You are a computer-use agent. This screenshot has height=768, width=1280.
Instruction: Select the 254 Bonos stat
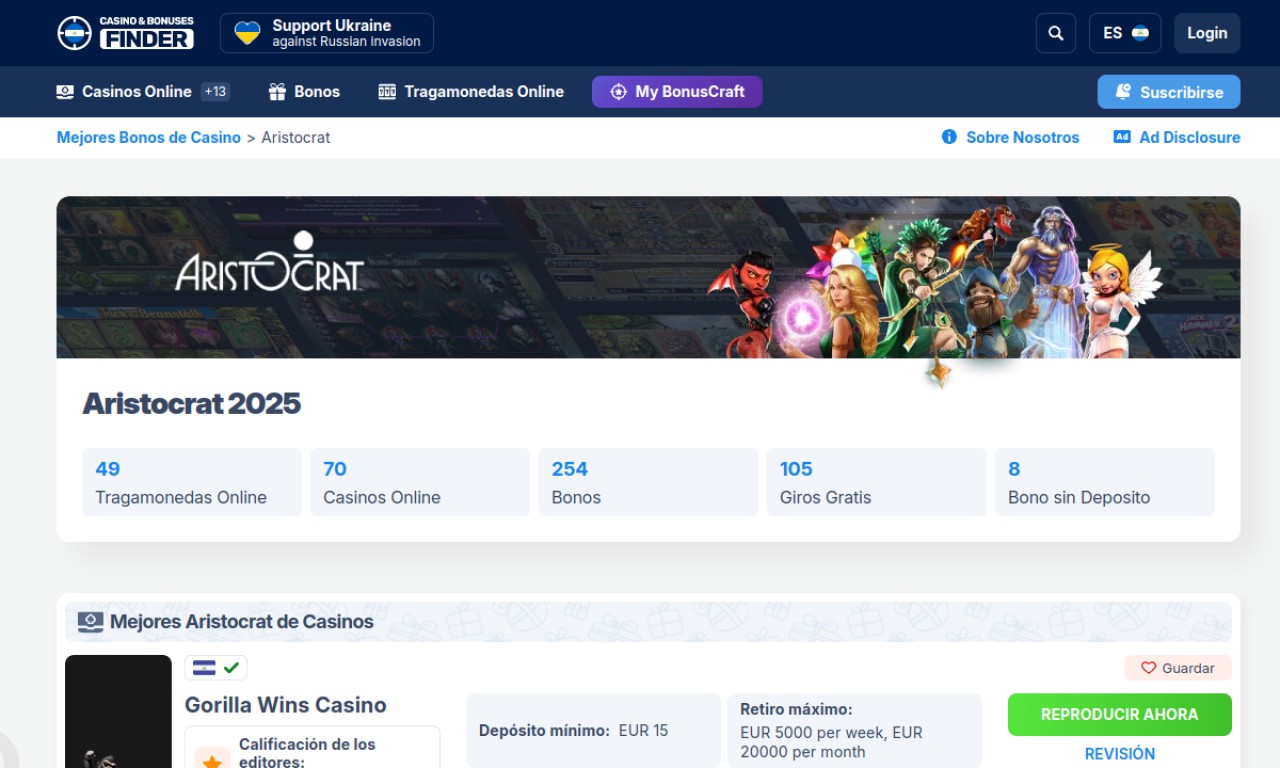(648, 482)
